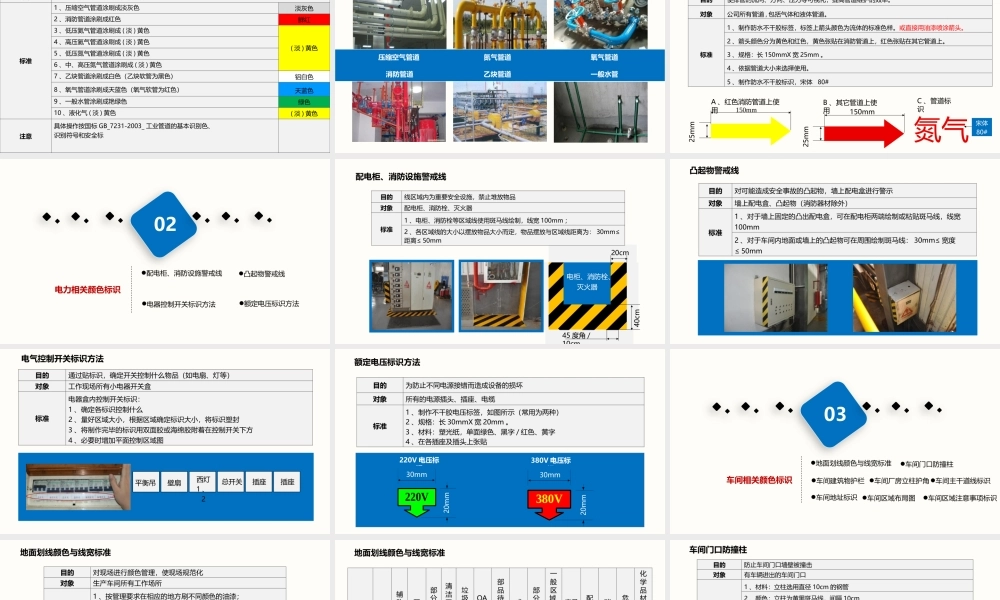Click the 一般水管 caption
The width and height of the screenshot is (1000, 600).
click(x=604, y=74)
